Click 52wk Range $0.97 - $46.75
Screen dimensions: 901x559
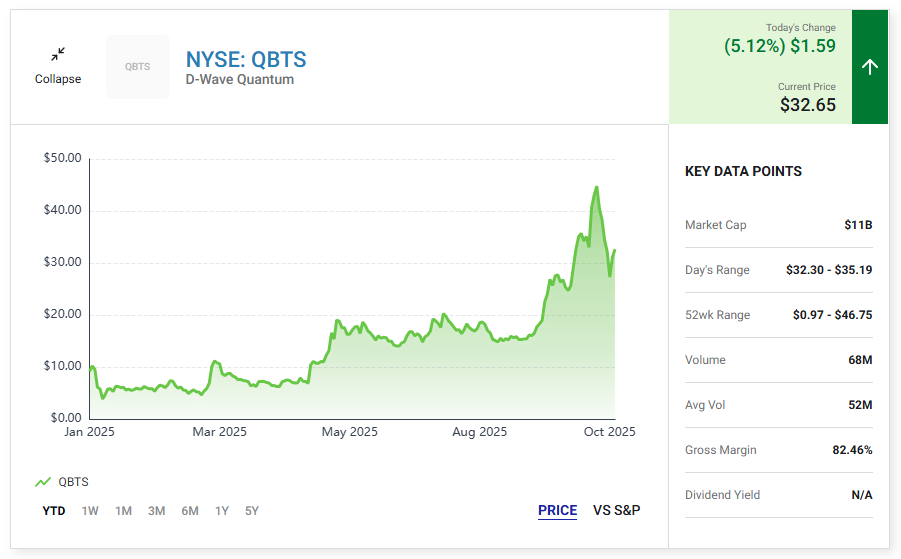[x=833, y=315]
